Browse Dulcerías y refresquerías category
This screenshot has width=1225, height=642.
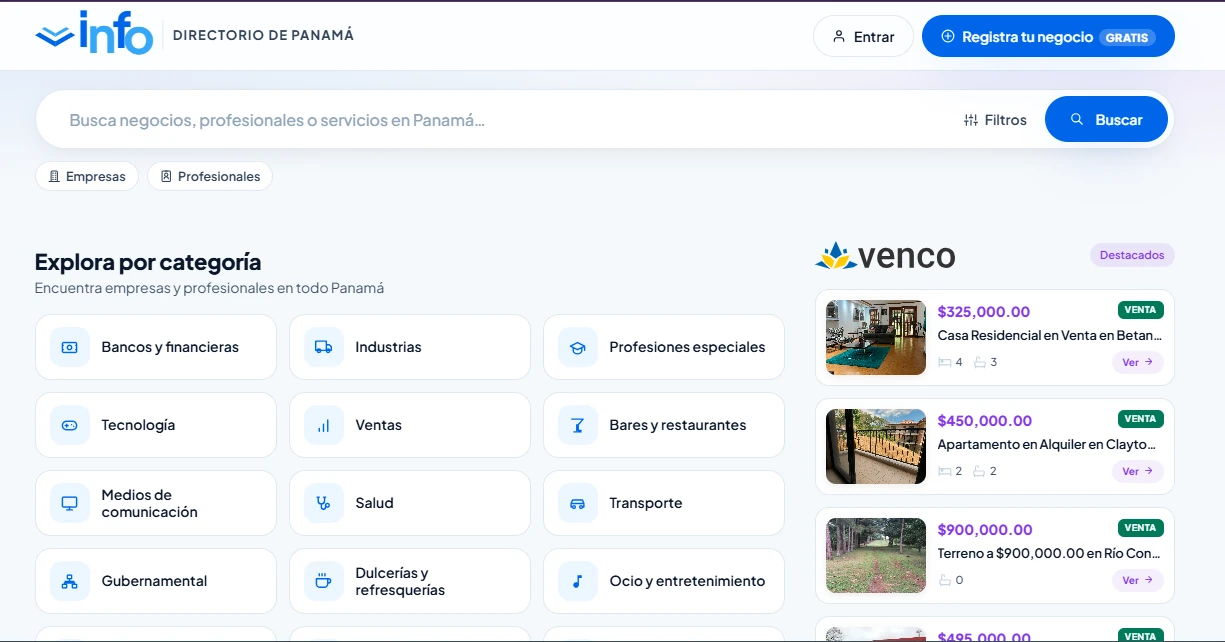(410, 581)
